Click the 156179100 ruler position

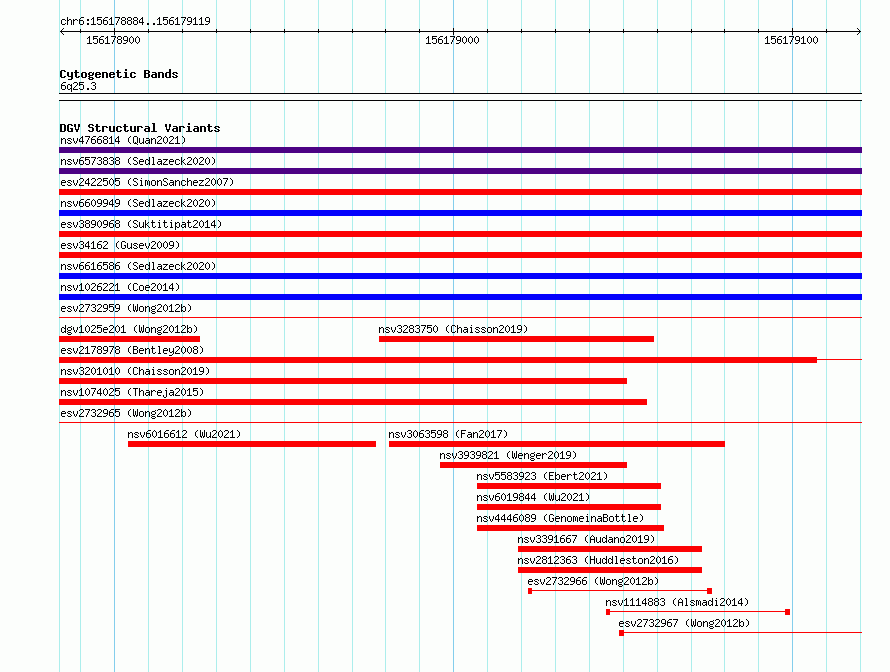pos(791,40)
